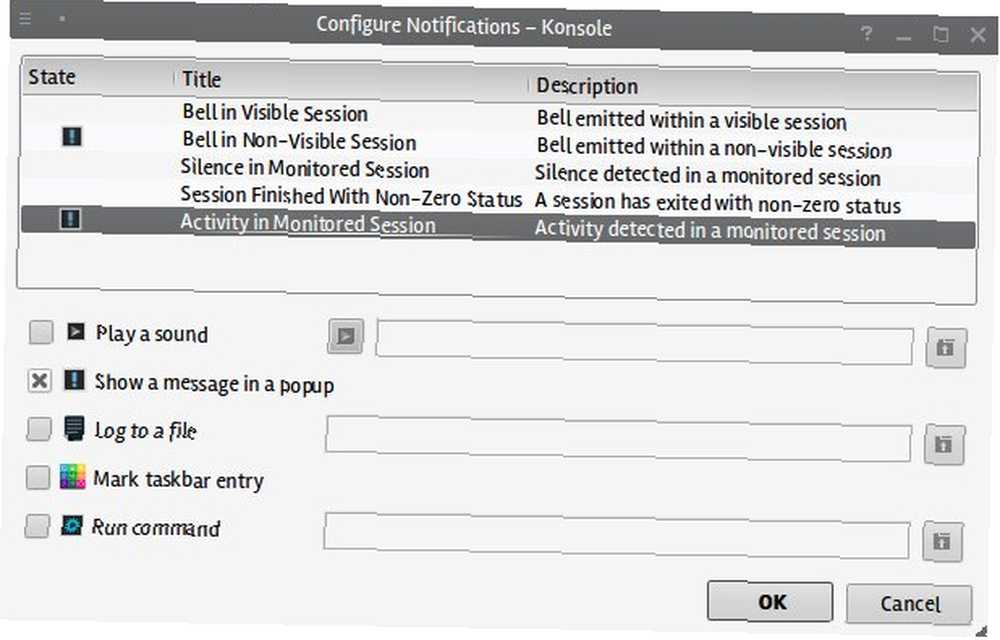Image resolution: width=1000 pixels, height=640 pixels.
Task: Click the help question mark in title bar
Action: tap(865, 33)
